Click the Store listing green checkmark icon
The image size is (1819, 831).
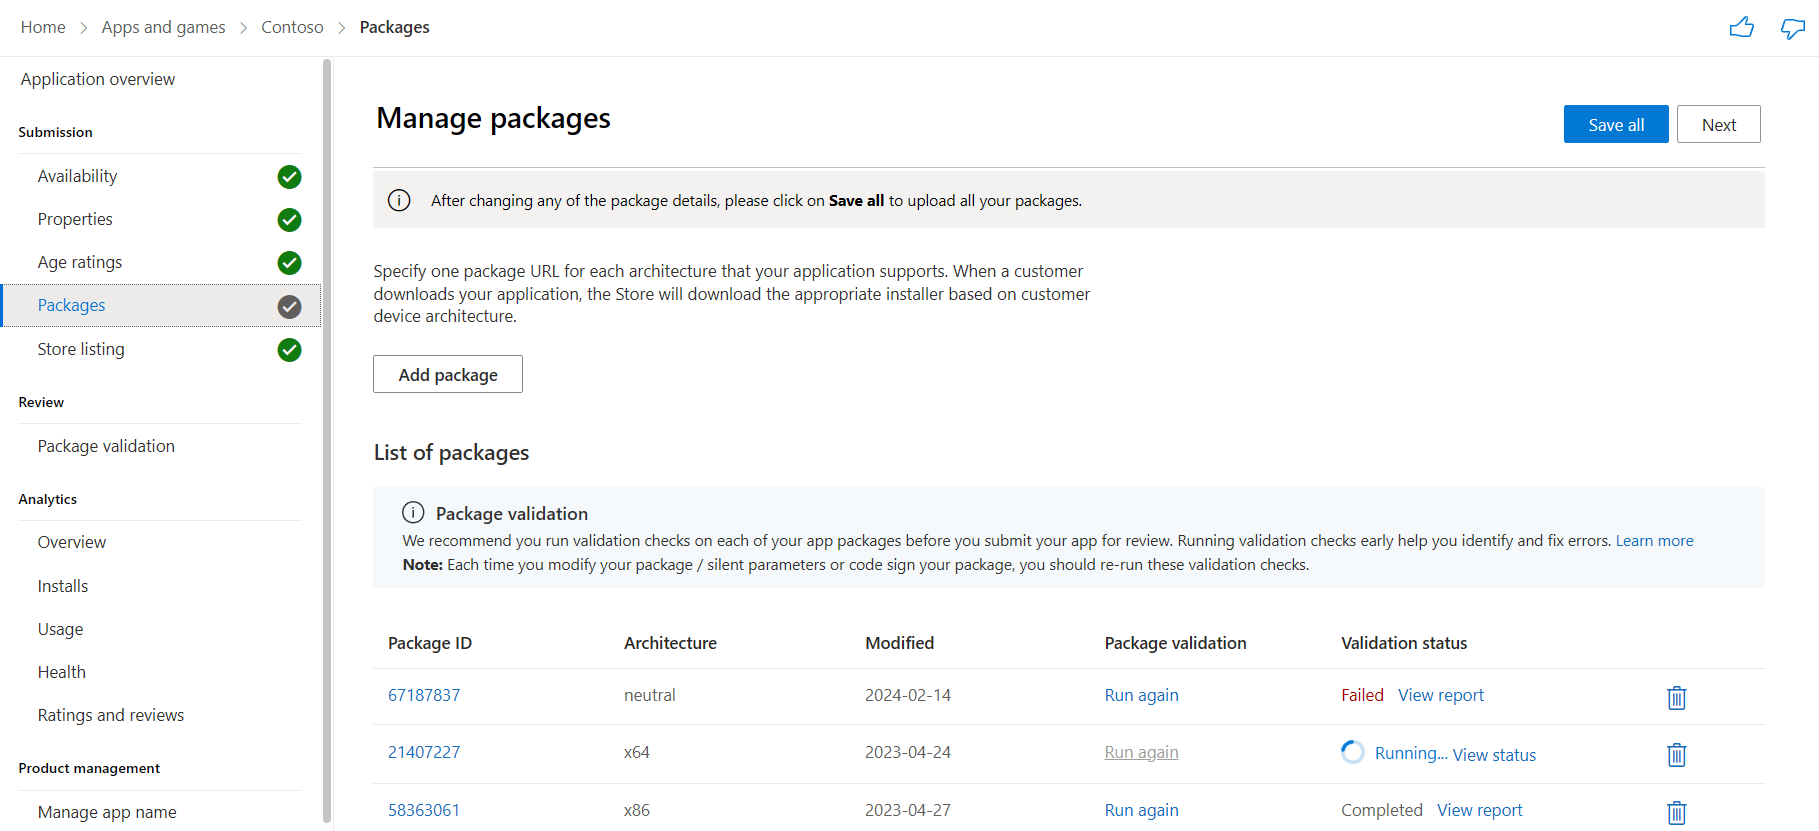click(x=289, y=350)
